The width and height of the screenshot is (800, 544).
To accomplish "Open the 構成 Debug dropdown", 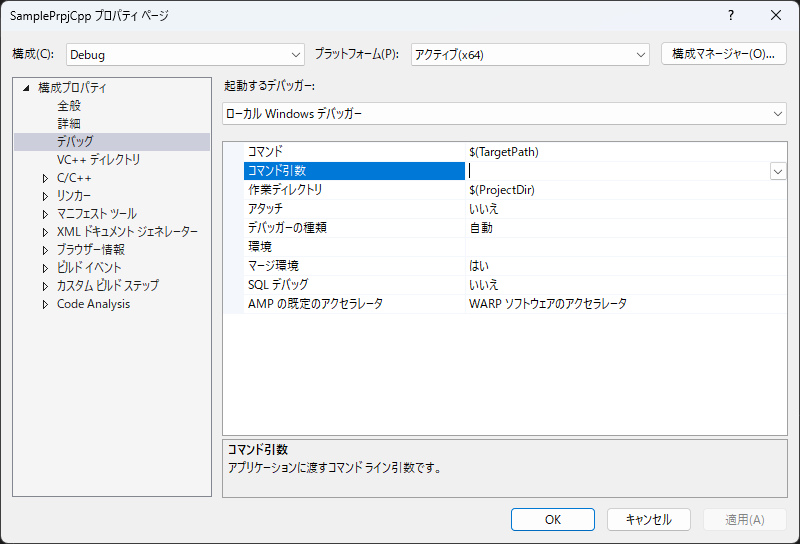I will (x=185, y=54).
